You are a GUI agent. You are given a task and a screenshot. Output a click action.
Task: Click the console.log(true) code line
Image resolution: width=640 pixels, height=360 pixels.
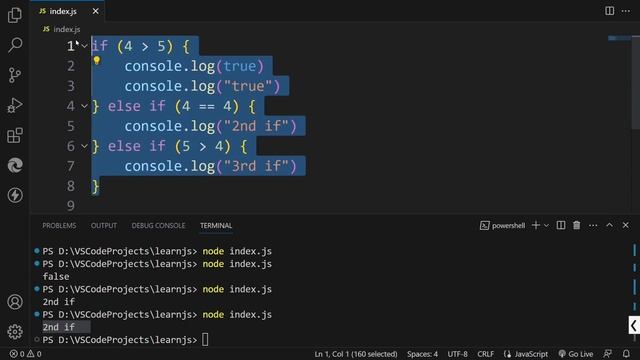194,66
